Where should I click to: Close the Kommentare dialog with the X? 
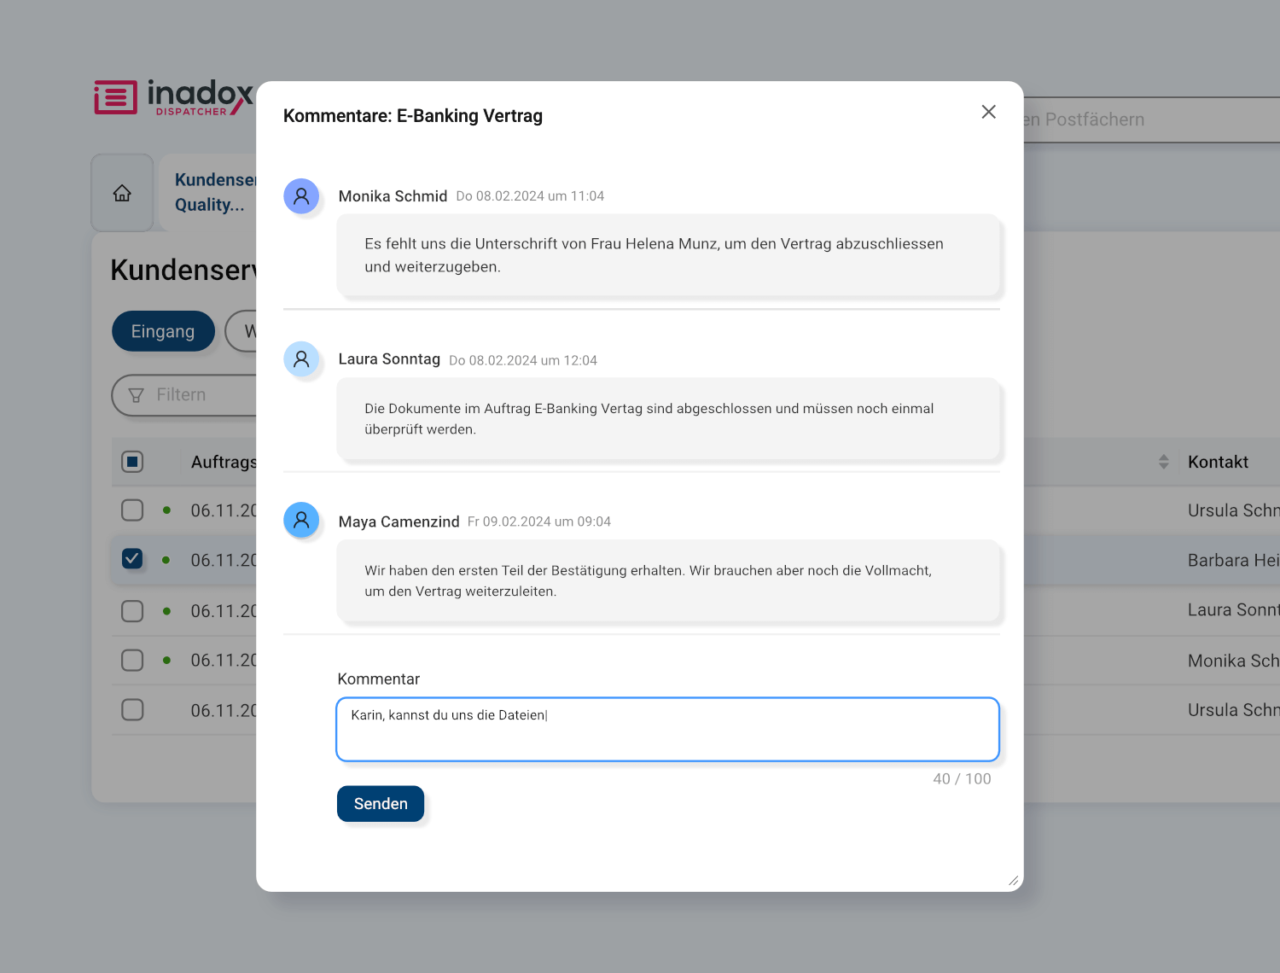pos(988,112)
